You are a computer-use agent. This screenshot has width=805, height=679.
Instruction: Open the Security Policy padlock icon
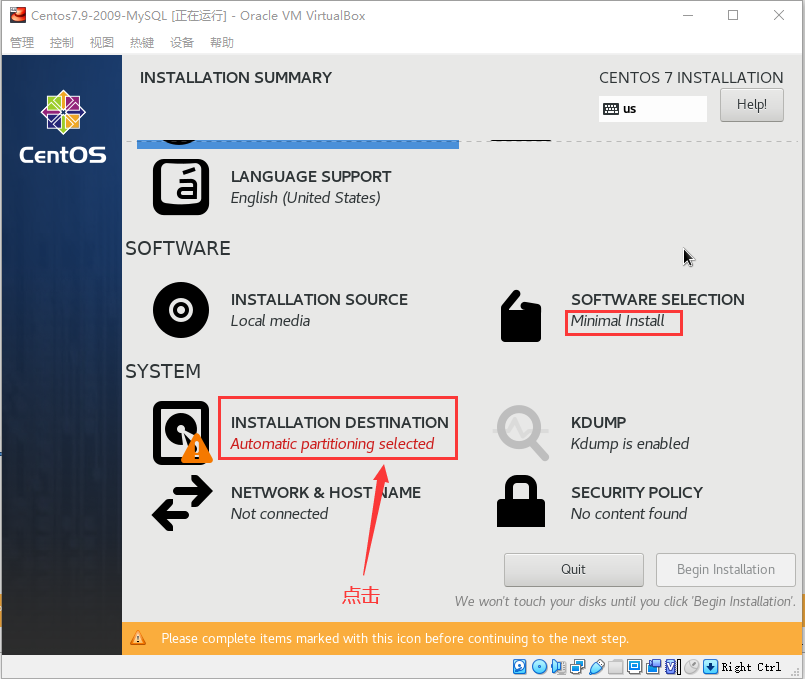tap(521, 501)
